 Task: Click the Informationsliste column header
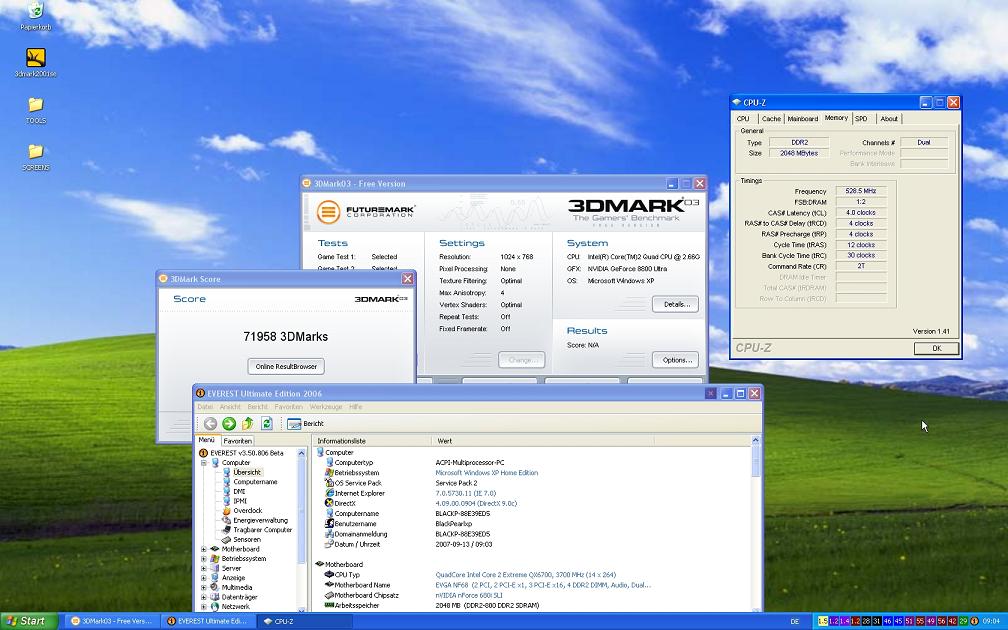click(372, 441)
